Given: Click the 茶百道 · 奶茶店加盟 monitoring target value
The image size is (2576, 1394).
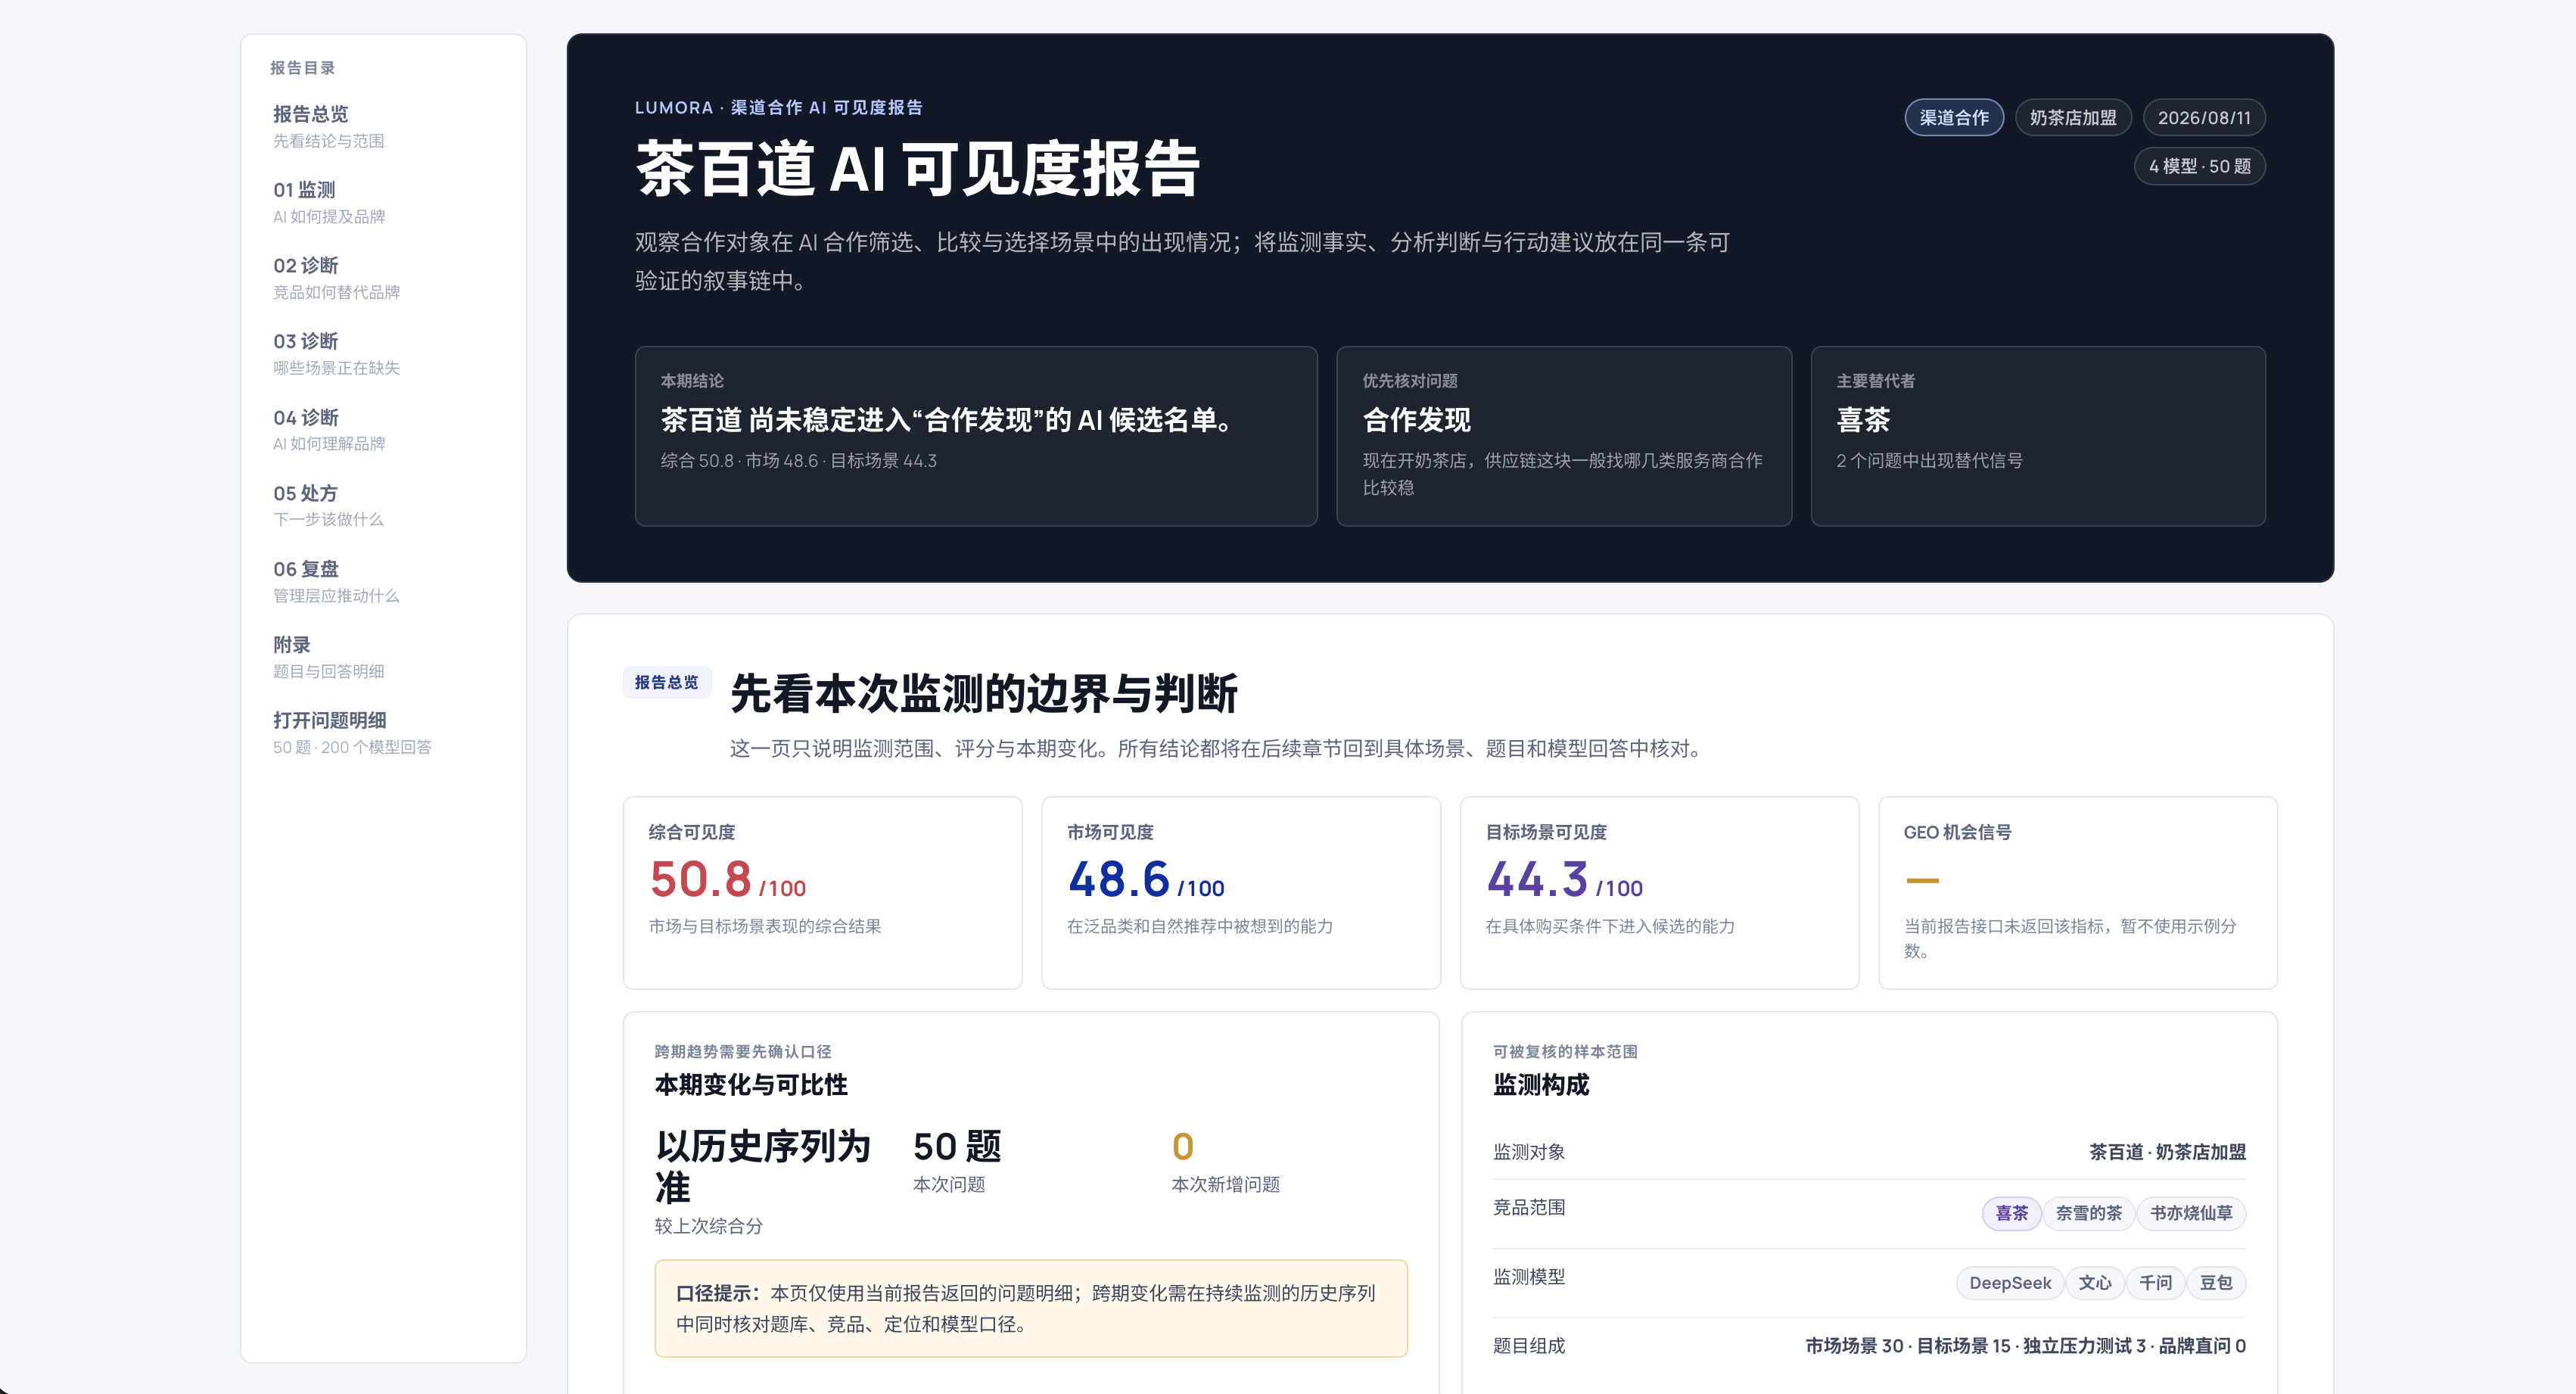Looking at the screenshot, I should click(2167, 1152).
